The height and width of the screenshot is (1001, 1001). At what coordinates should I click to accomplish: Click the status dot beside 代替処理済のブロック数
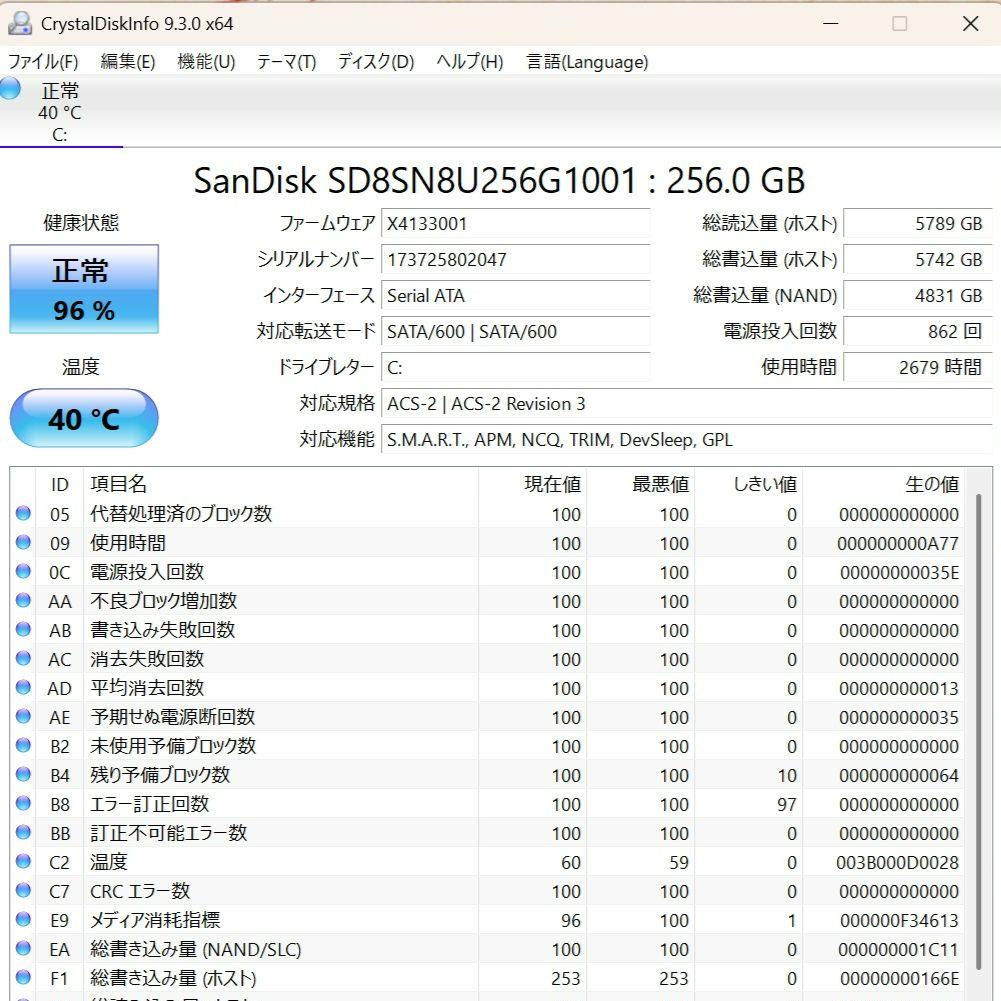pos(25,514)
